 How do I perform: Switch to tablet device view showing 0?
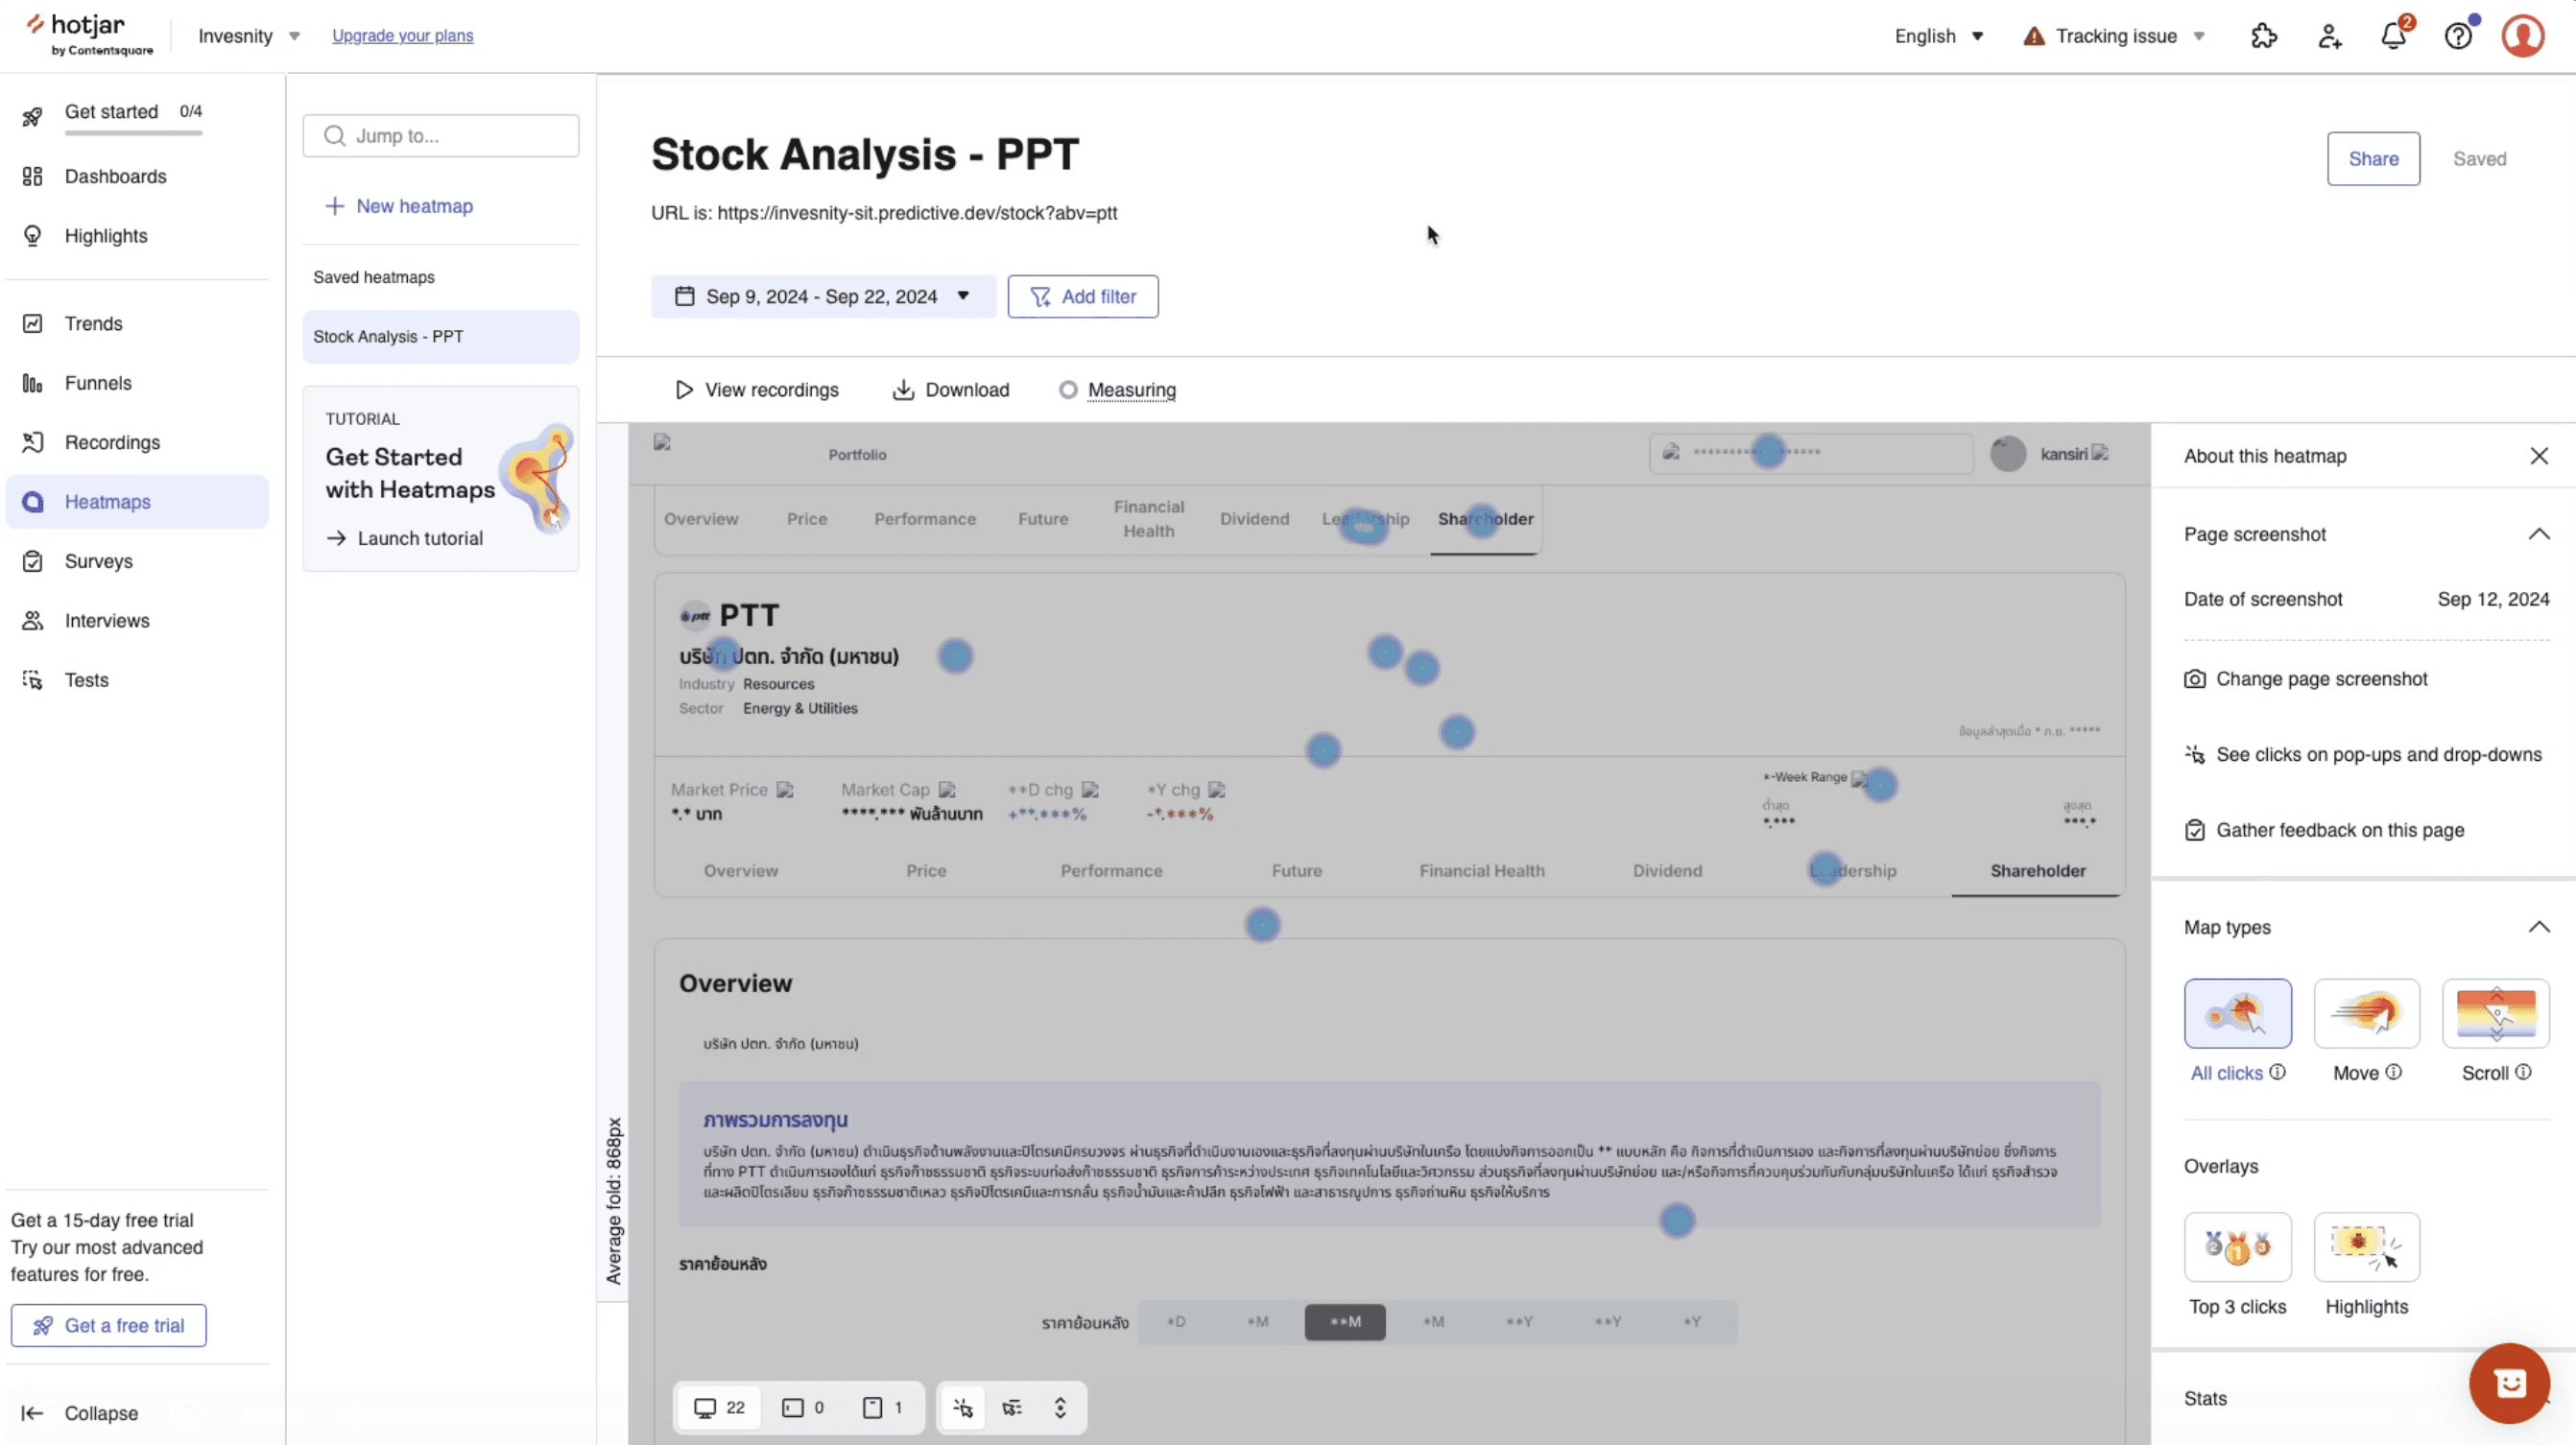pos(803,1408)
